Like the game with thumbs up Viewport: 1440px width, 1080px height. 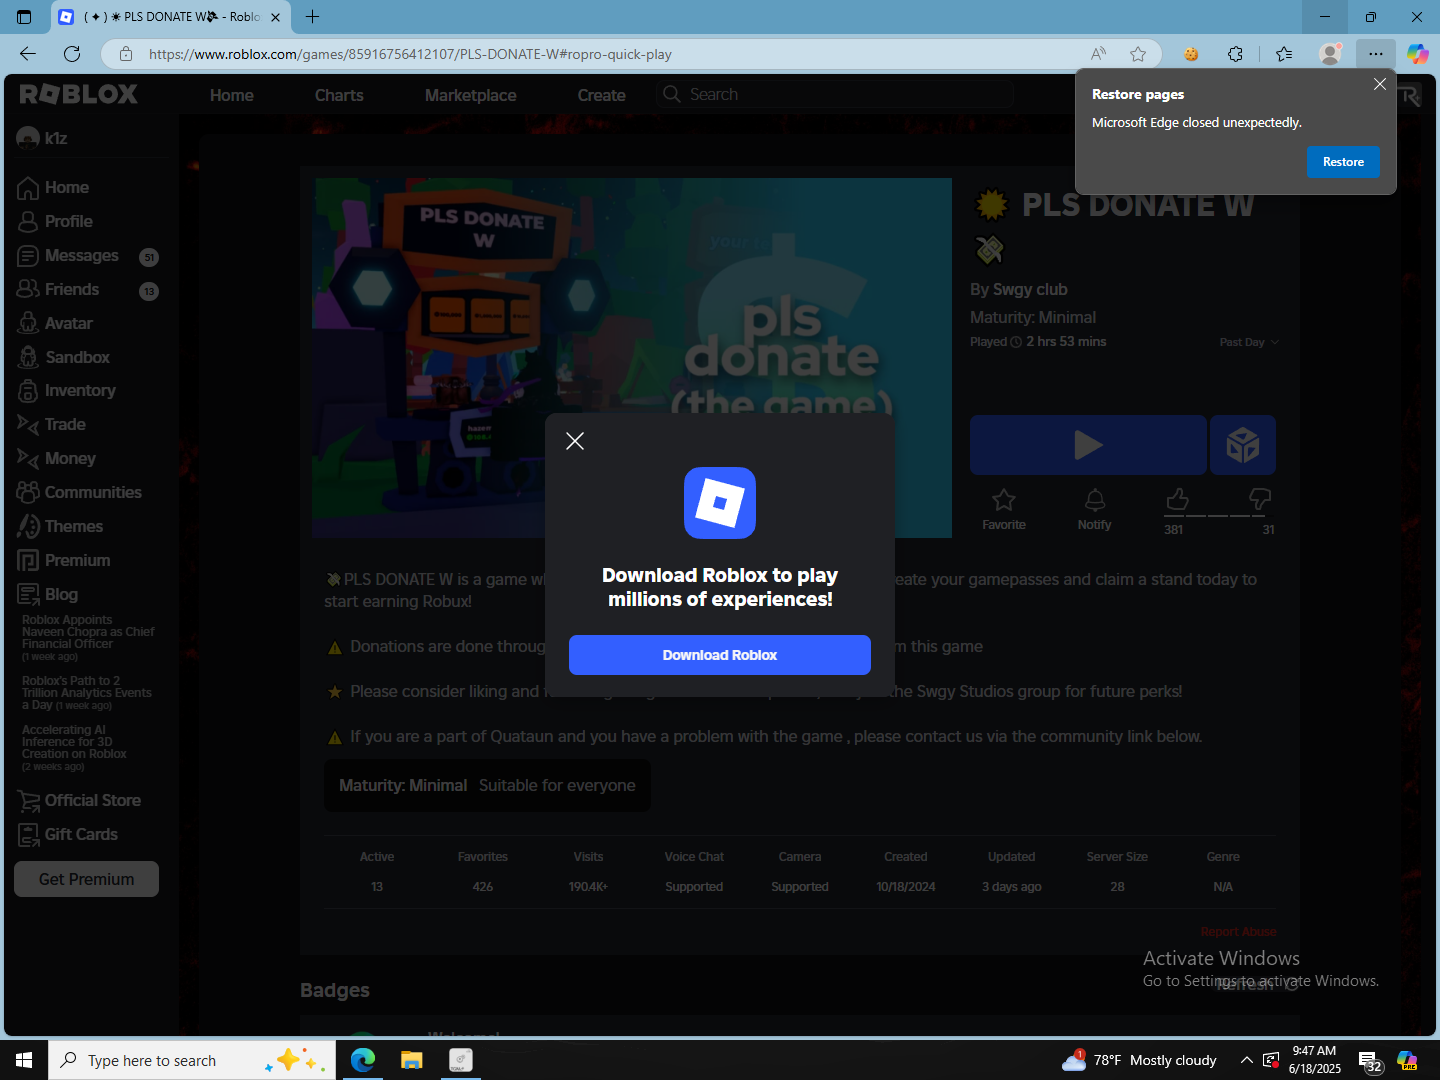click(1177, 498)
